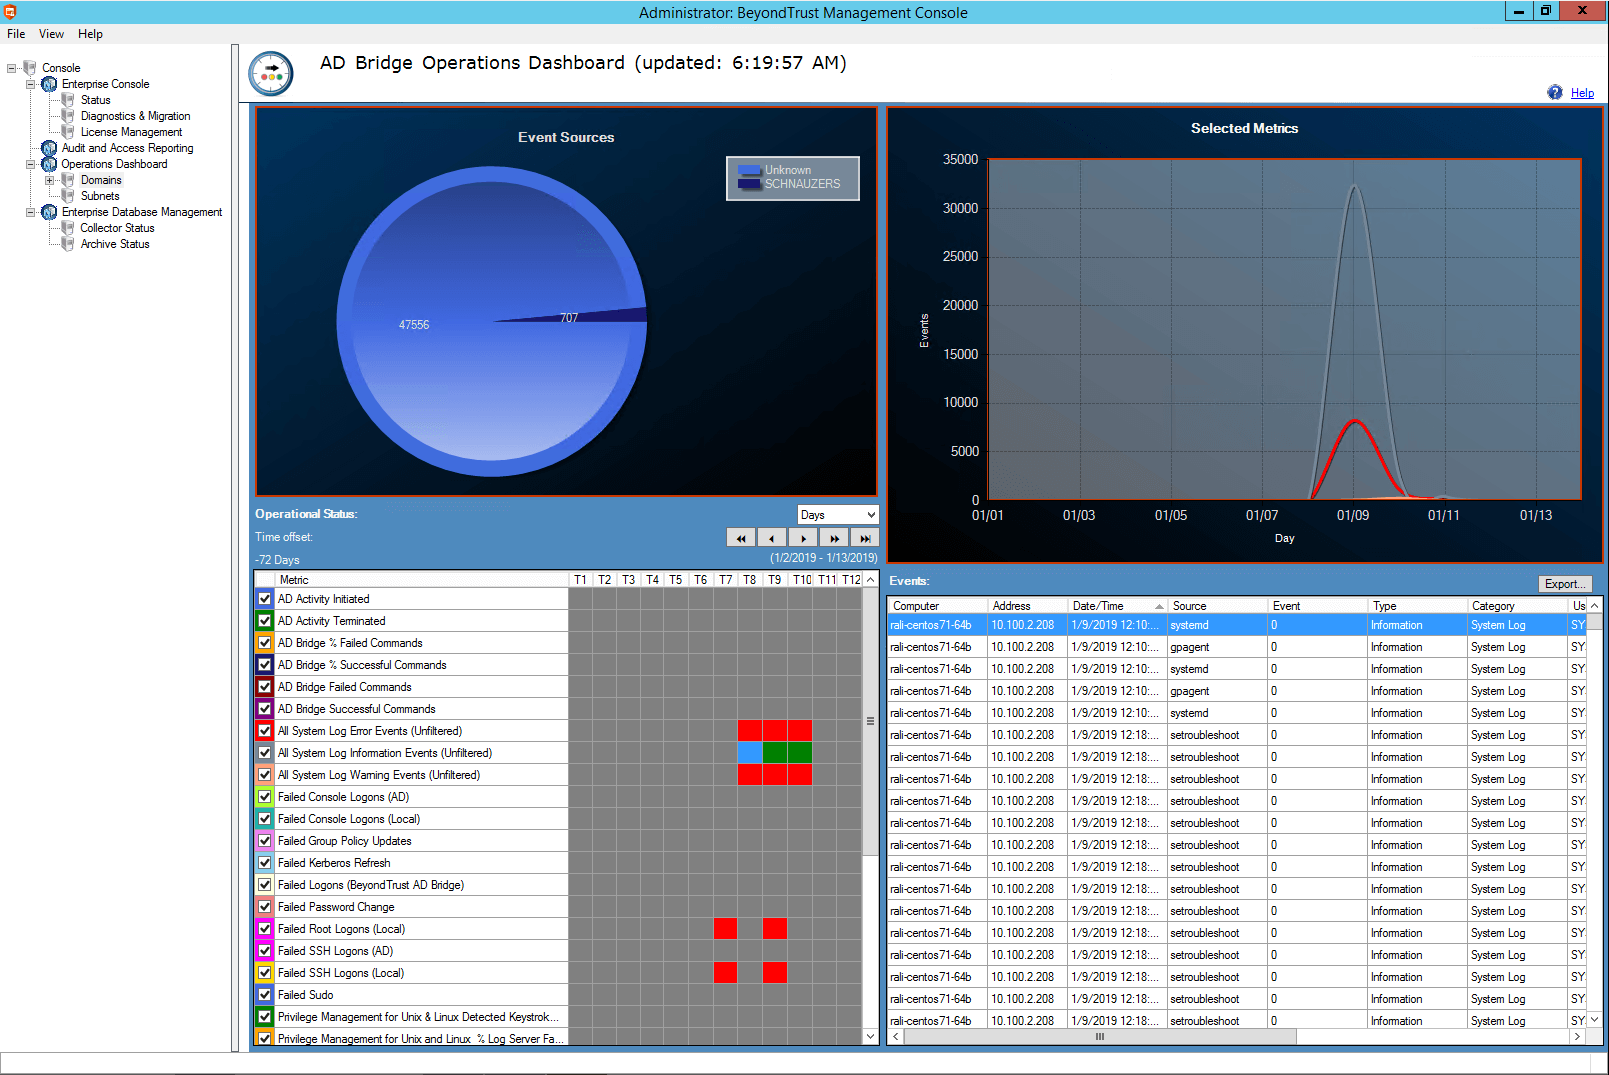Screen dimensions: 1609x1075
Task: Click the Subnets server icon
Action: [68, 196]
